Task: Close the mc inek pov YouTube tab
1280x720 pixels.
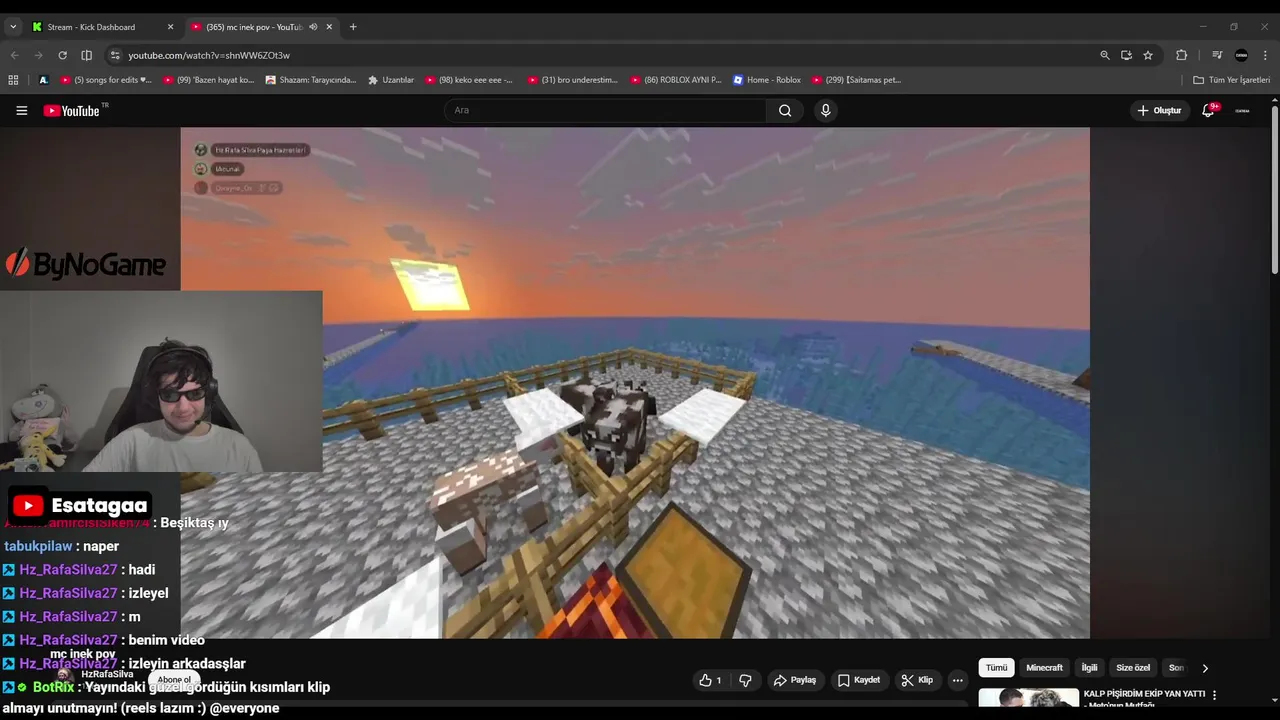Action: [329, 27]
